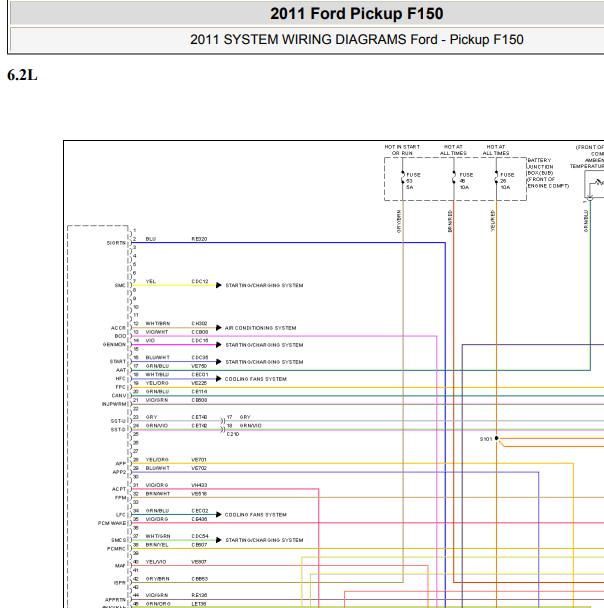Click the 'SIGRTN' pin label

(x=116, y=243)
